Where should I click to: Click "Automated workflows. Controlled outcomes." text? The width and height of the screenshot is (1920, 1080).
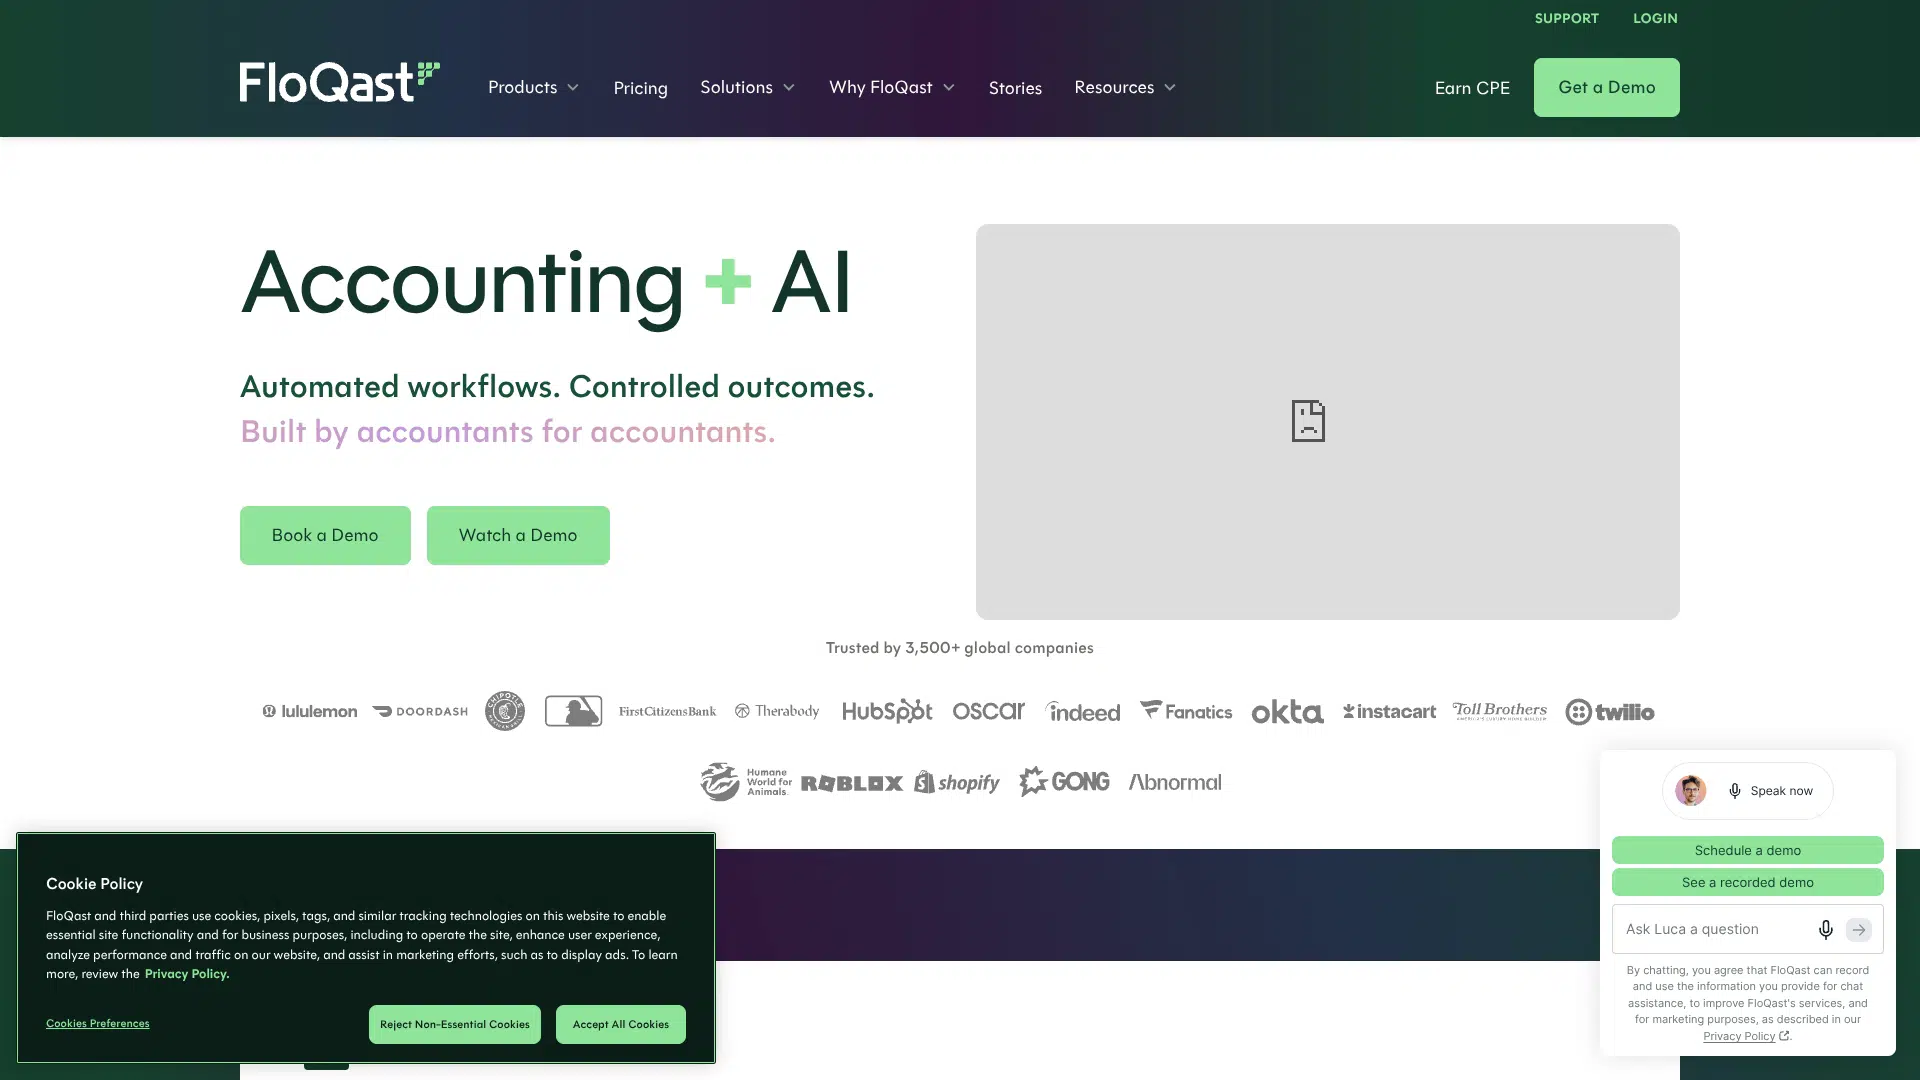click(x=557, y=387)
